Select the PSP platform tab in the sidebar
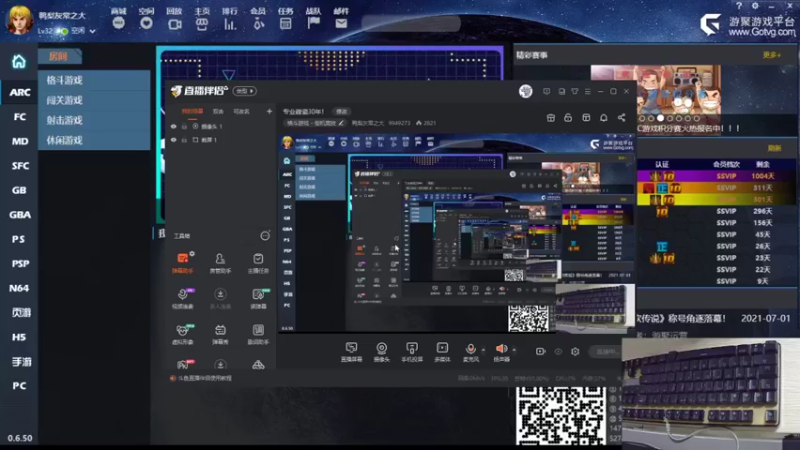 (x=19, y=264)
